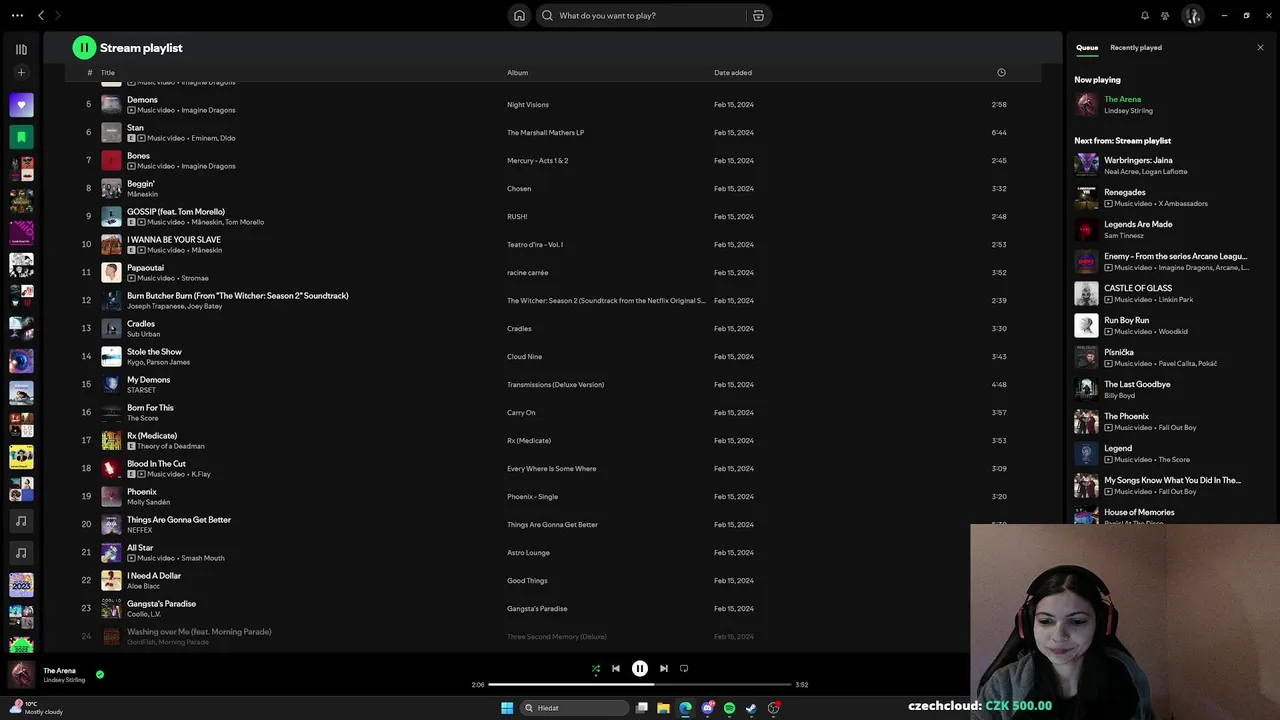This screenshot has width=1280, height=720.
Task: Open the racine carrée album link
Action: [527, 272]
